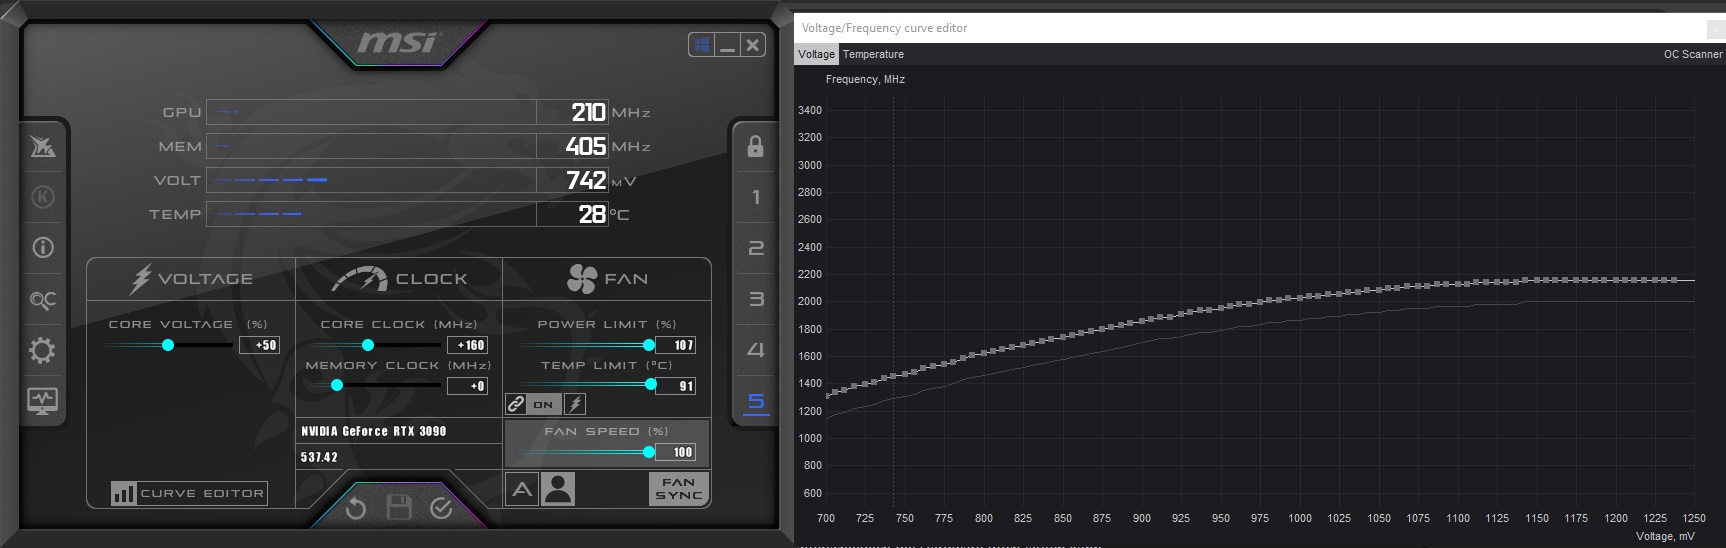1726x548 pixels.
Task: Open the Curve Editor button
Action: point(189,493)
